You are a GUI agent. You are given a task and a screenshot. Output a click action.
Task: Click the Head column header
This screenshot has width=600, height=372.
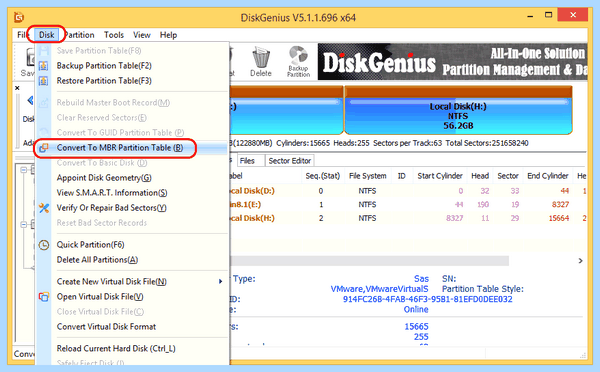click(480, 176)
